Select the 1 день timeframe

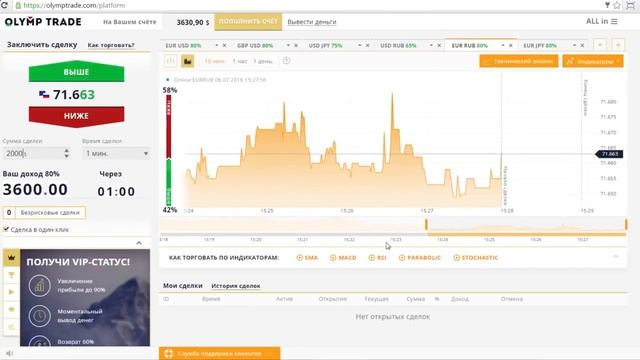coord(263,61)
